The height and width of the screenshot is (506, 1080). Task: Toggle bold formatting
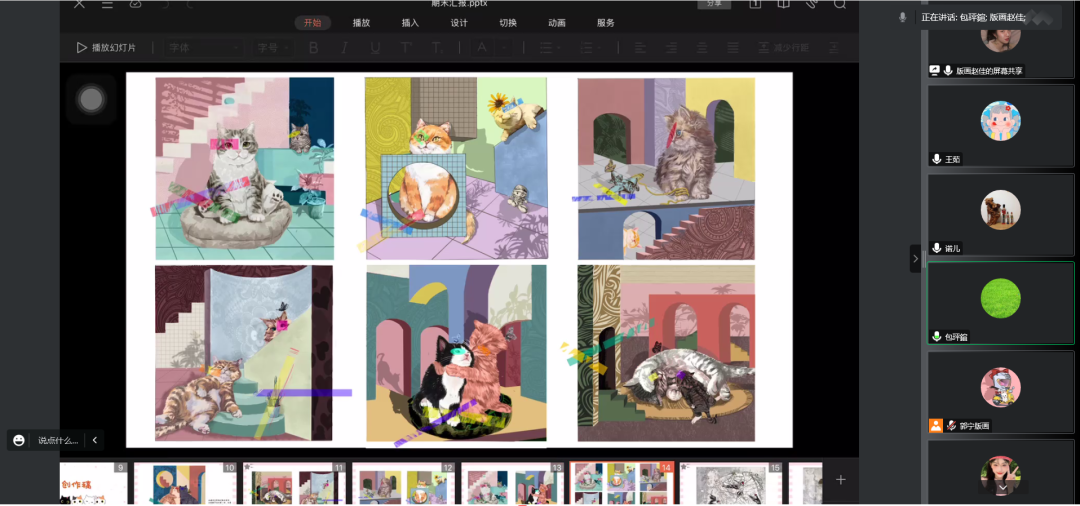pos(313,48)
